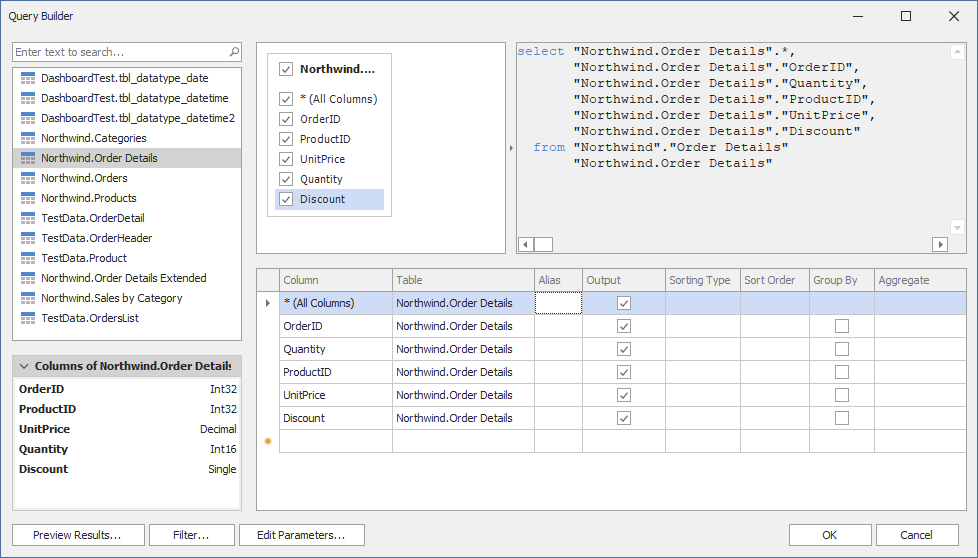Click table icon beside TestData.Product
978x558 pixels.
tap(28, 257)
